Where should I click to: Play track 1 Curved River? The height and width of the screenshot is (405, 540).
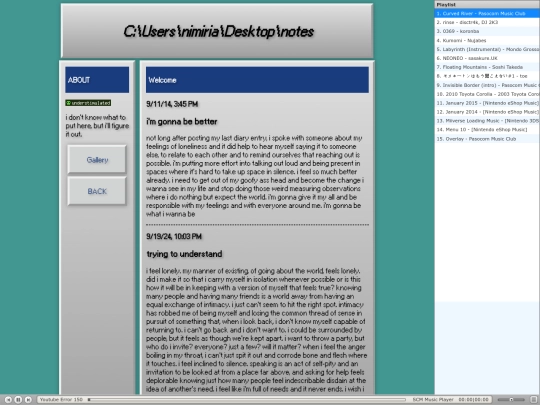click(x=487, y=13)
